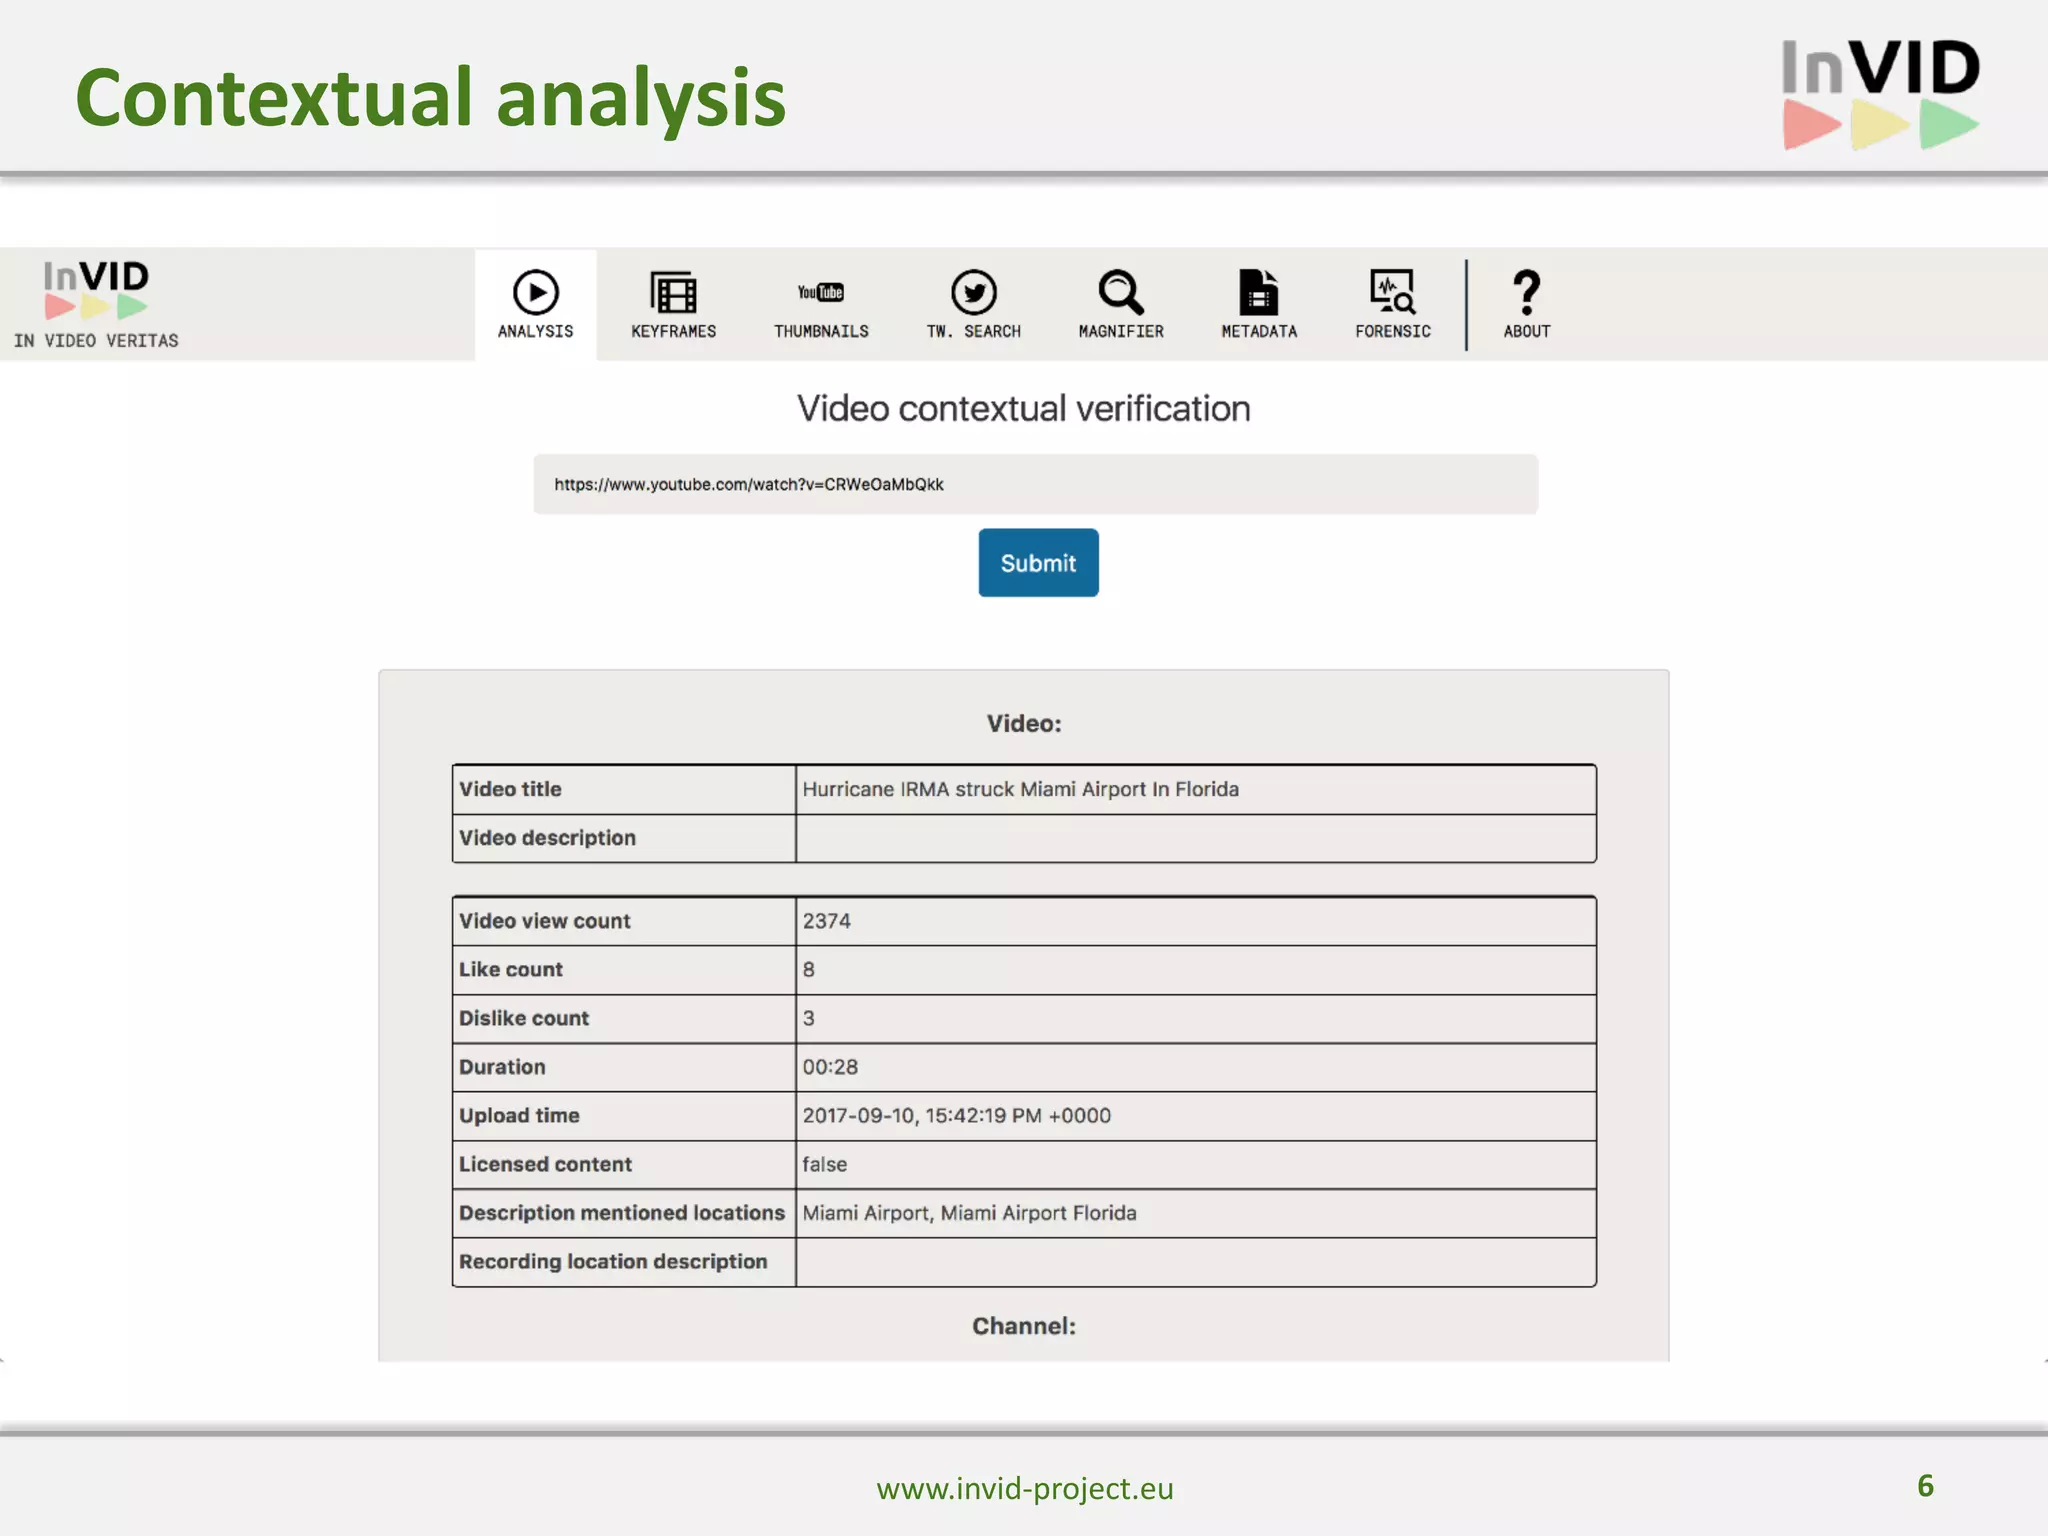Click the 'Recording location description' label

click(x=613, y=1262)
